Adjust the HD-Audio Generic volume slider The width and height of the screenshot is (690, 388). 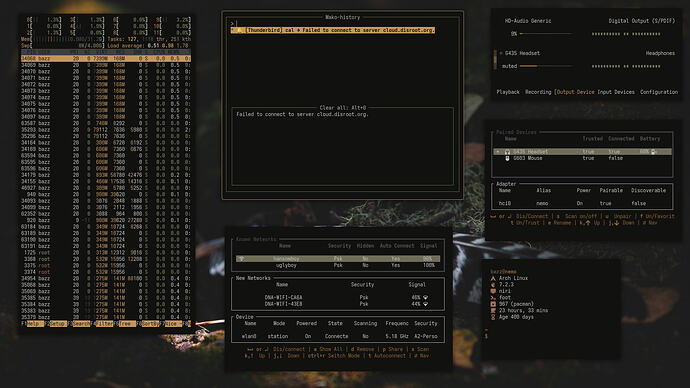point(546,34)
